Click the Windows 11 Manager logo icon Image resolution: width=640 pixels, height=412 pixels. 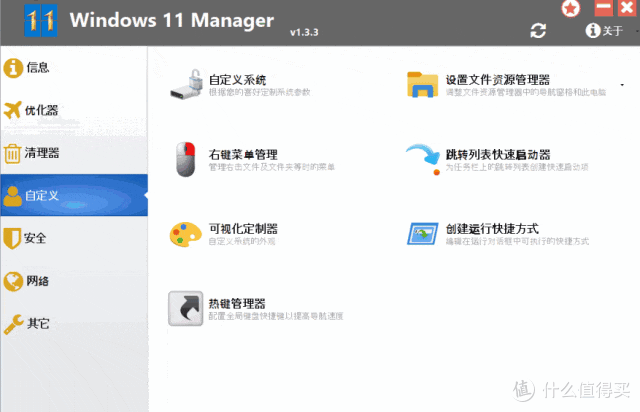(40, 20)
